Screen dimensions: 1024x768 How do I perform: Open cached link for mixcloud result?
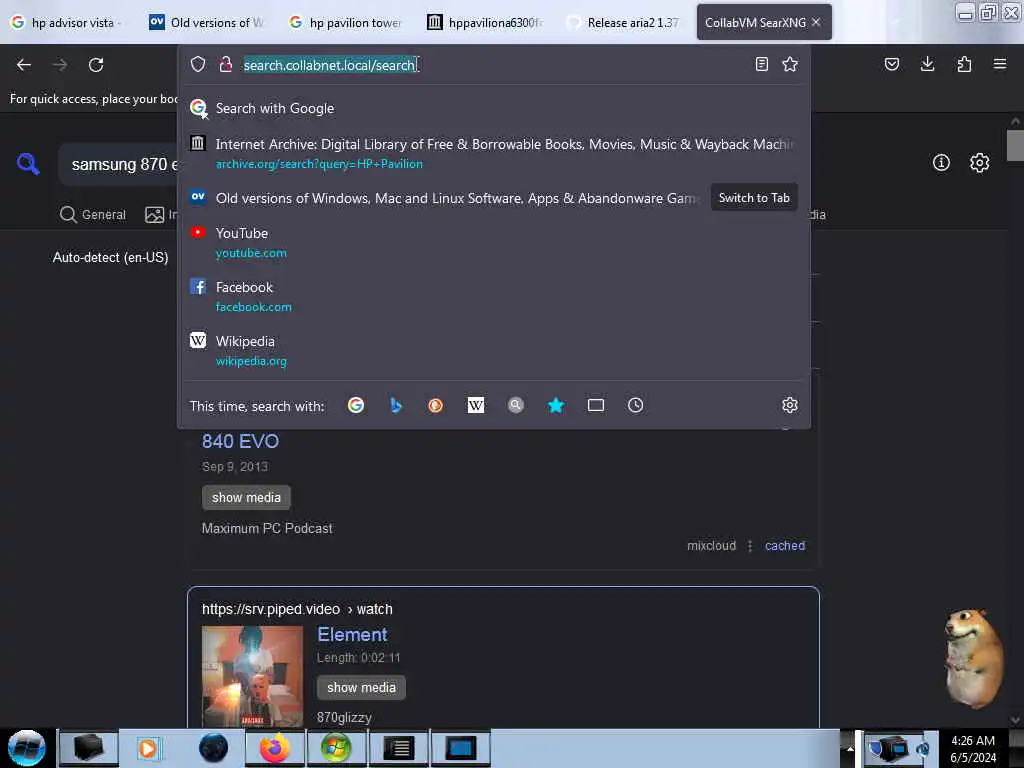(785, 546)
